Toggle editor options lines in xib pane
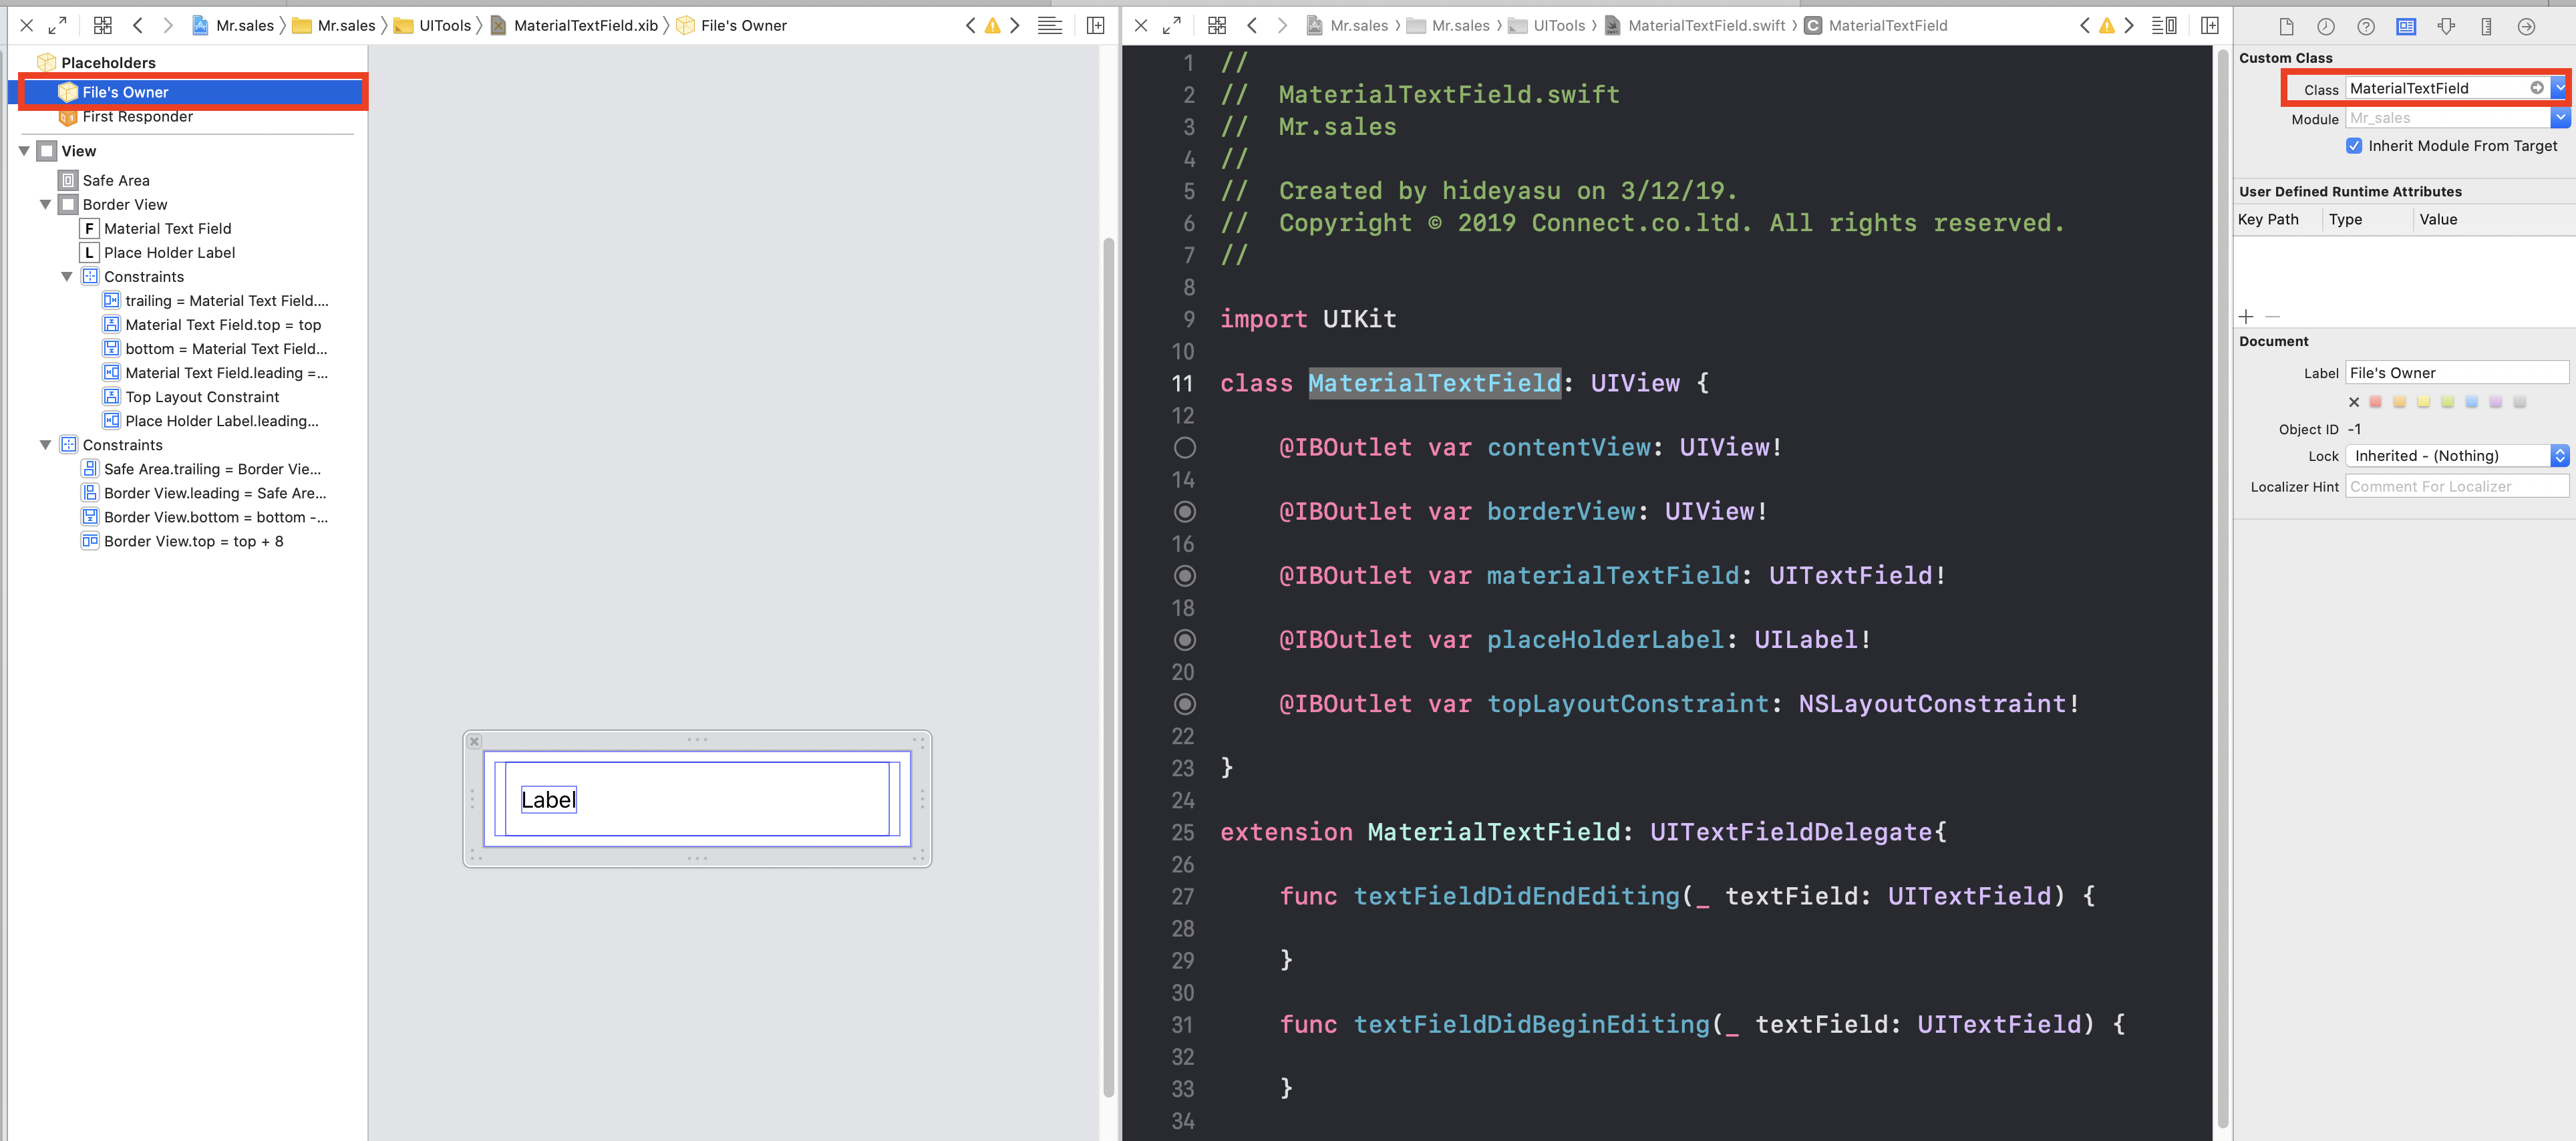This screenshot has width=2576, height=1141. tap(1049, 25)
